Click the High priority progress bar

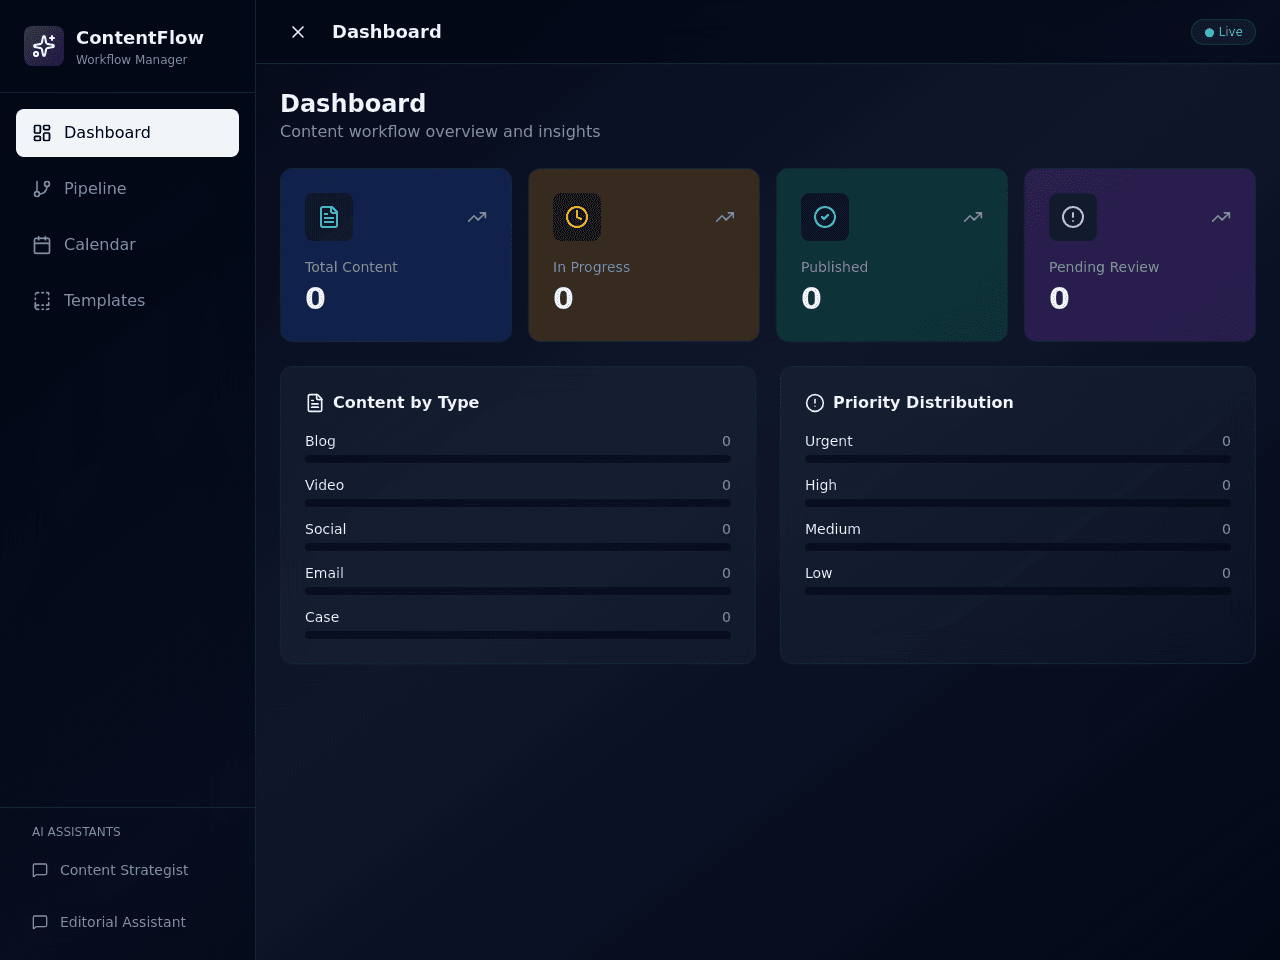click(1018, 503)
